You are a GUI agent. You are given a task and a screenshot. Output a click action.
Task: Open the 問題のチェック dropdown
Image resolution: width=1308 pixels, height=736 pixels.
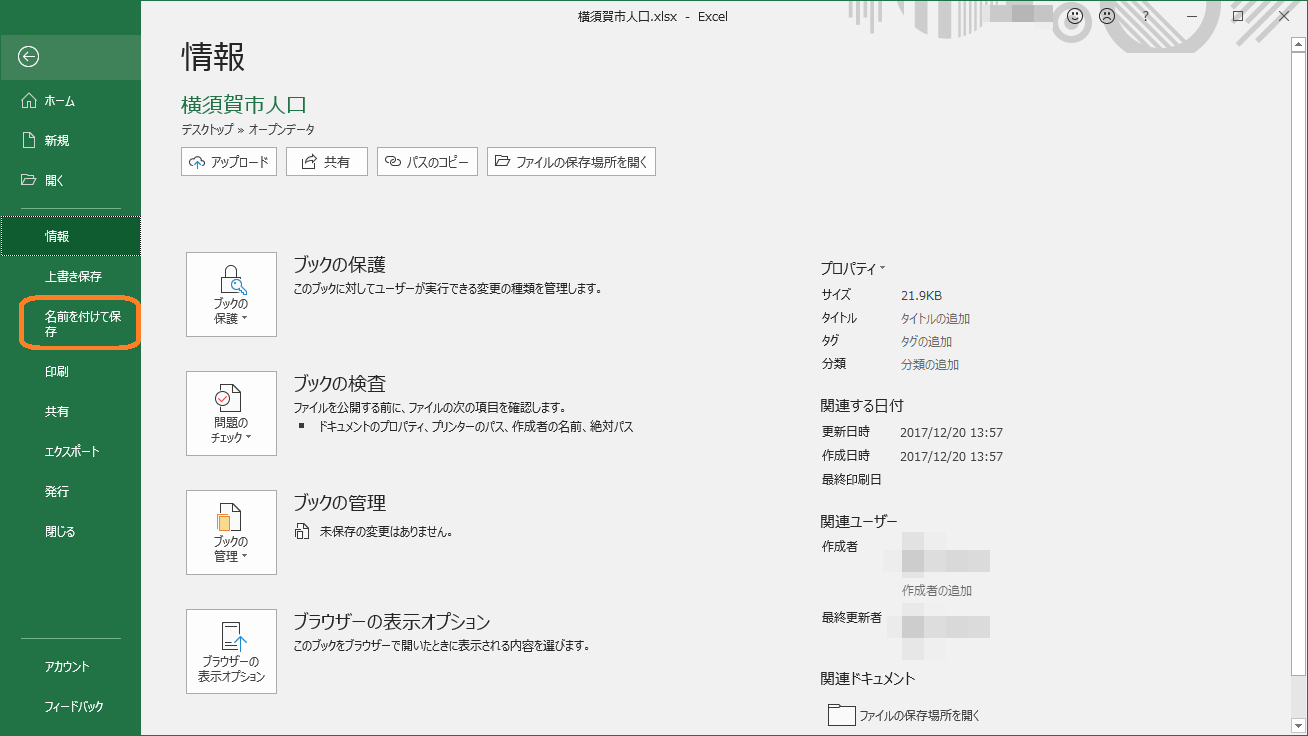231,413
